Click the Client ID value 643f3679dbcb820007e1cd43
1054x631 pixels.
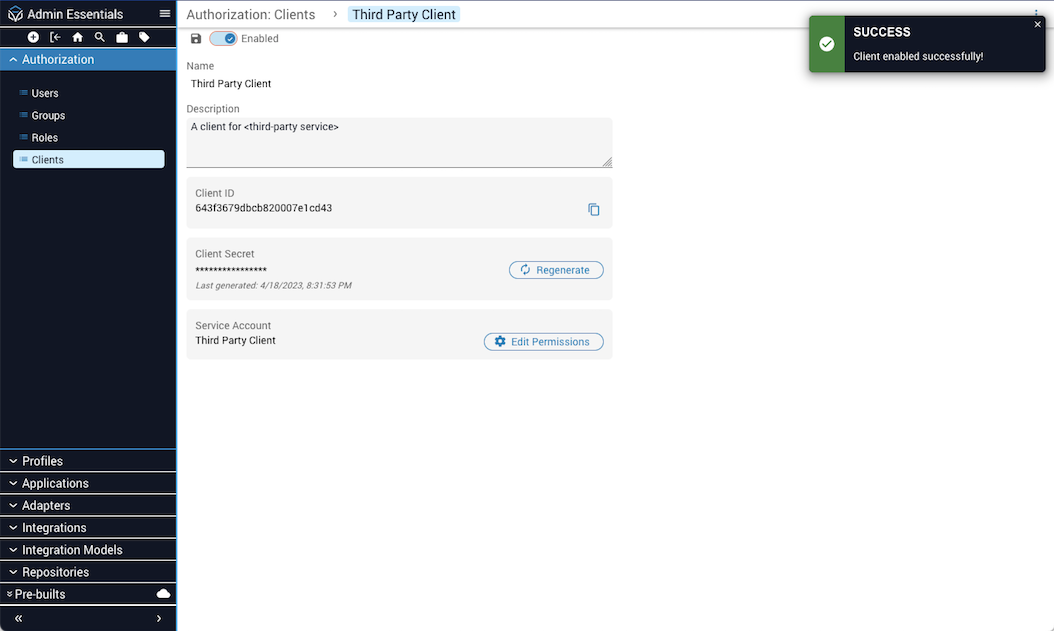(264, 208)
